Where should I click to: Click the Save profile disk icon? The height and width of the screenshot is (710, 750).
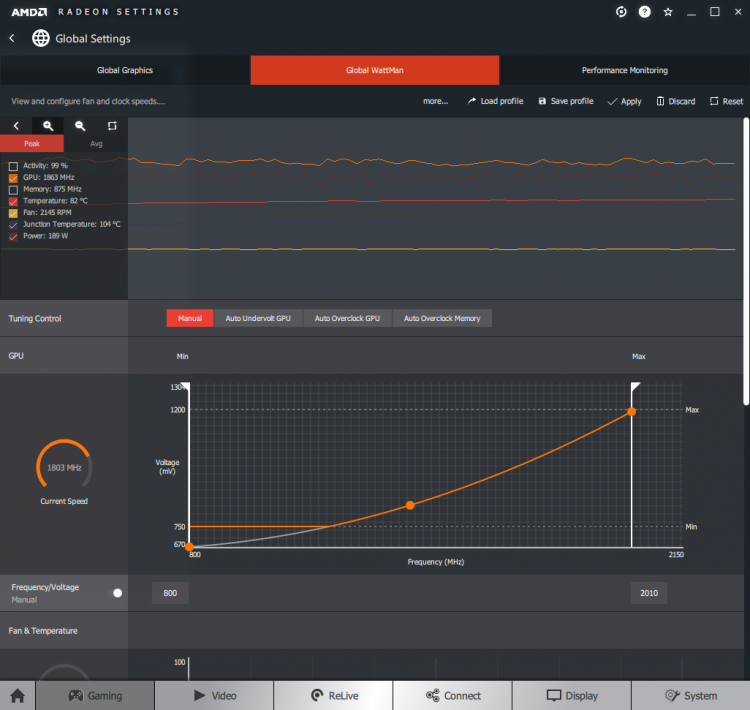pos(542,101)
